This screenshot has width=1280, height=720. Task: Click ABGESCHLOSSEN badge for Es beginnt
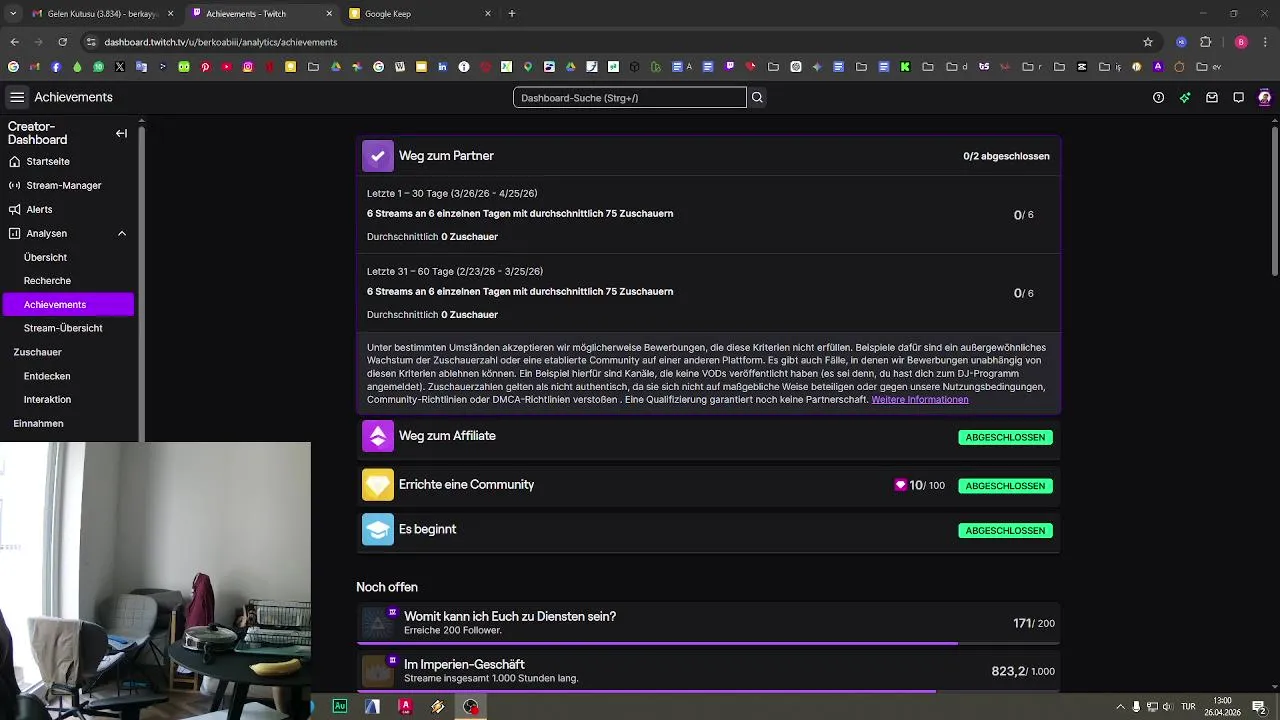1005,531
